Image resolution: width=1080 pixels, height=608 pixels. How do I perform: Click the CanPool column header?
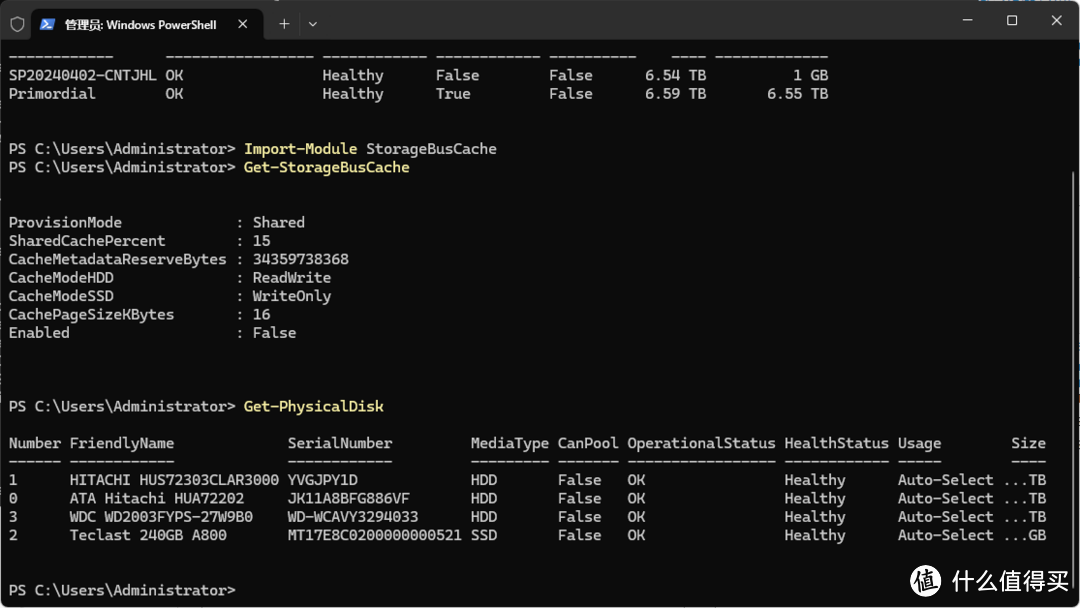tap(588, 443)
